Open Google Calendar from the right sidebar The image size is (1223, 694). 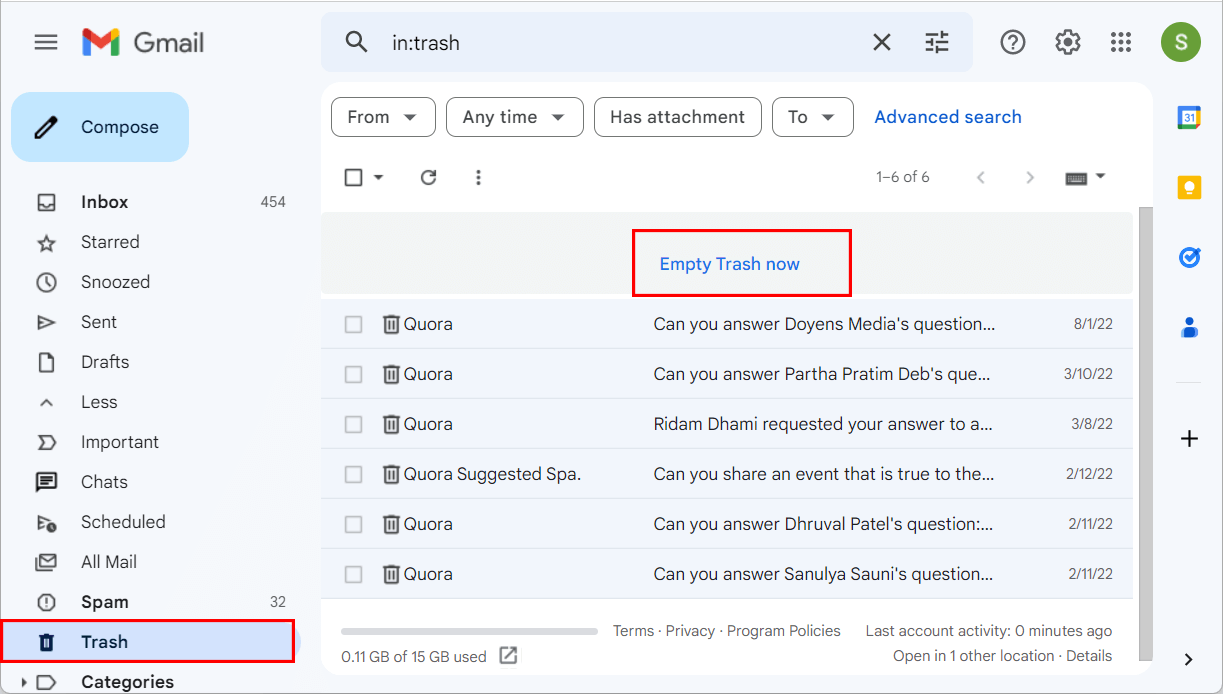[x=1188, y=117]
